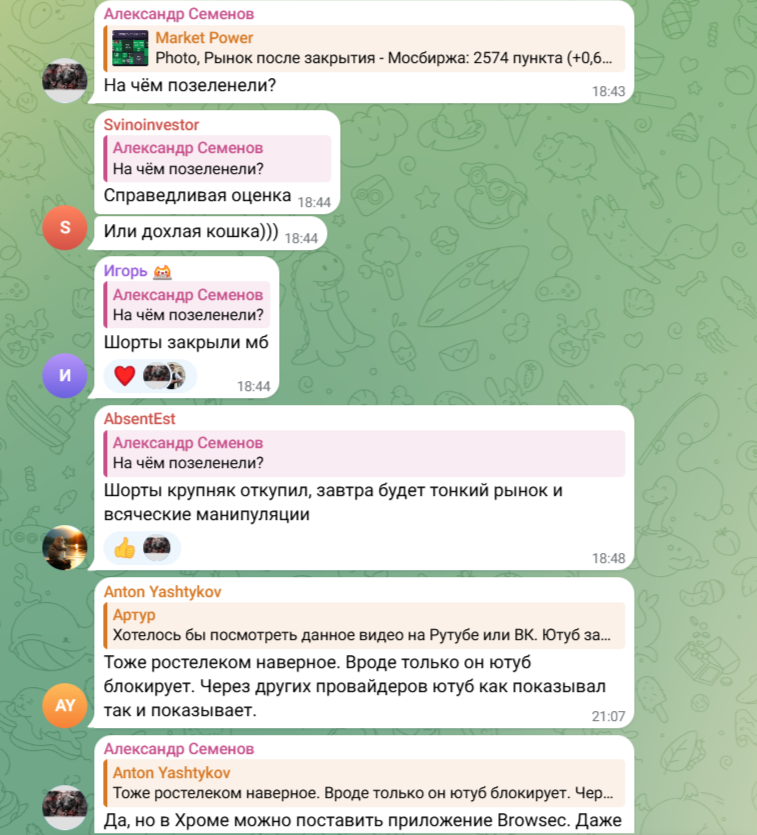The image size is (757, 835).
Task: Click reactor avatars on Игорь's heart reaction
Action: point(164,375)
